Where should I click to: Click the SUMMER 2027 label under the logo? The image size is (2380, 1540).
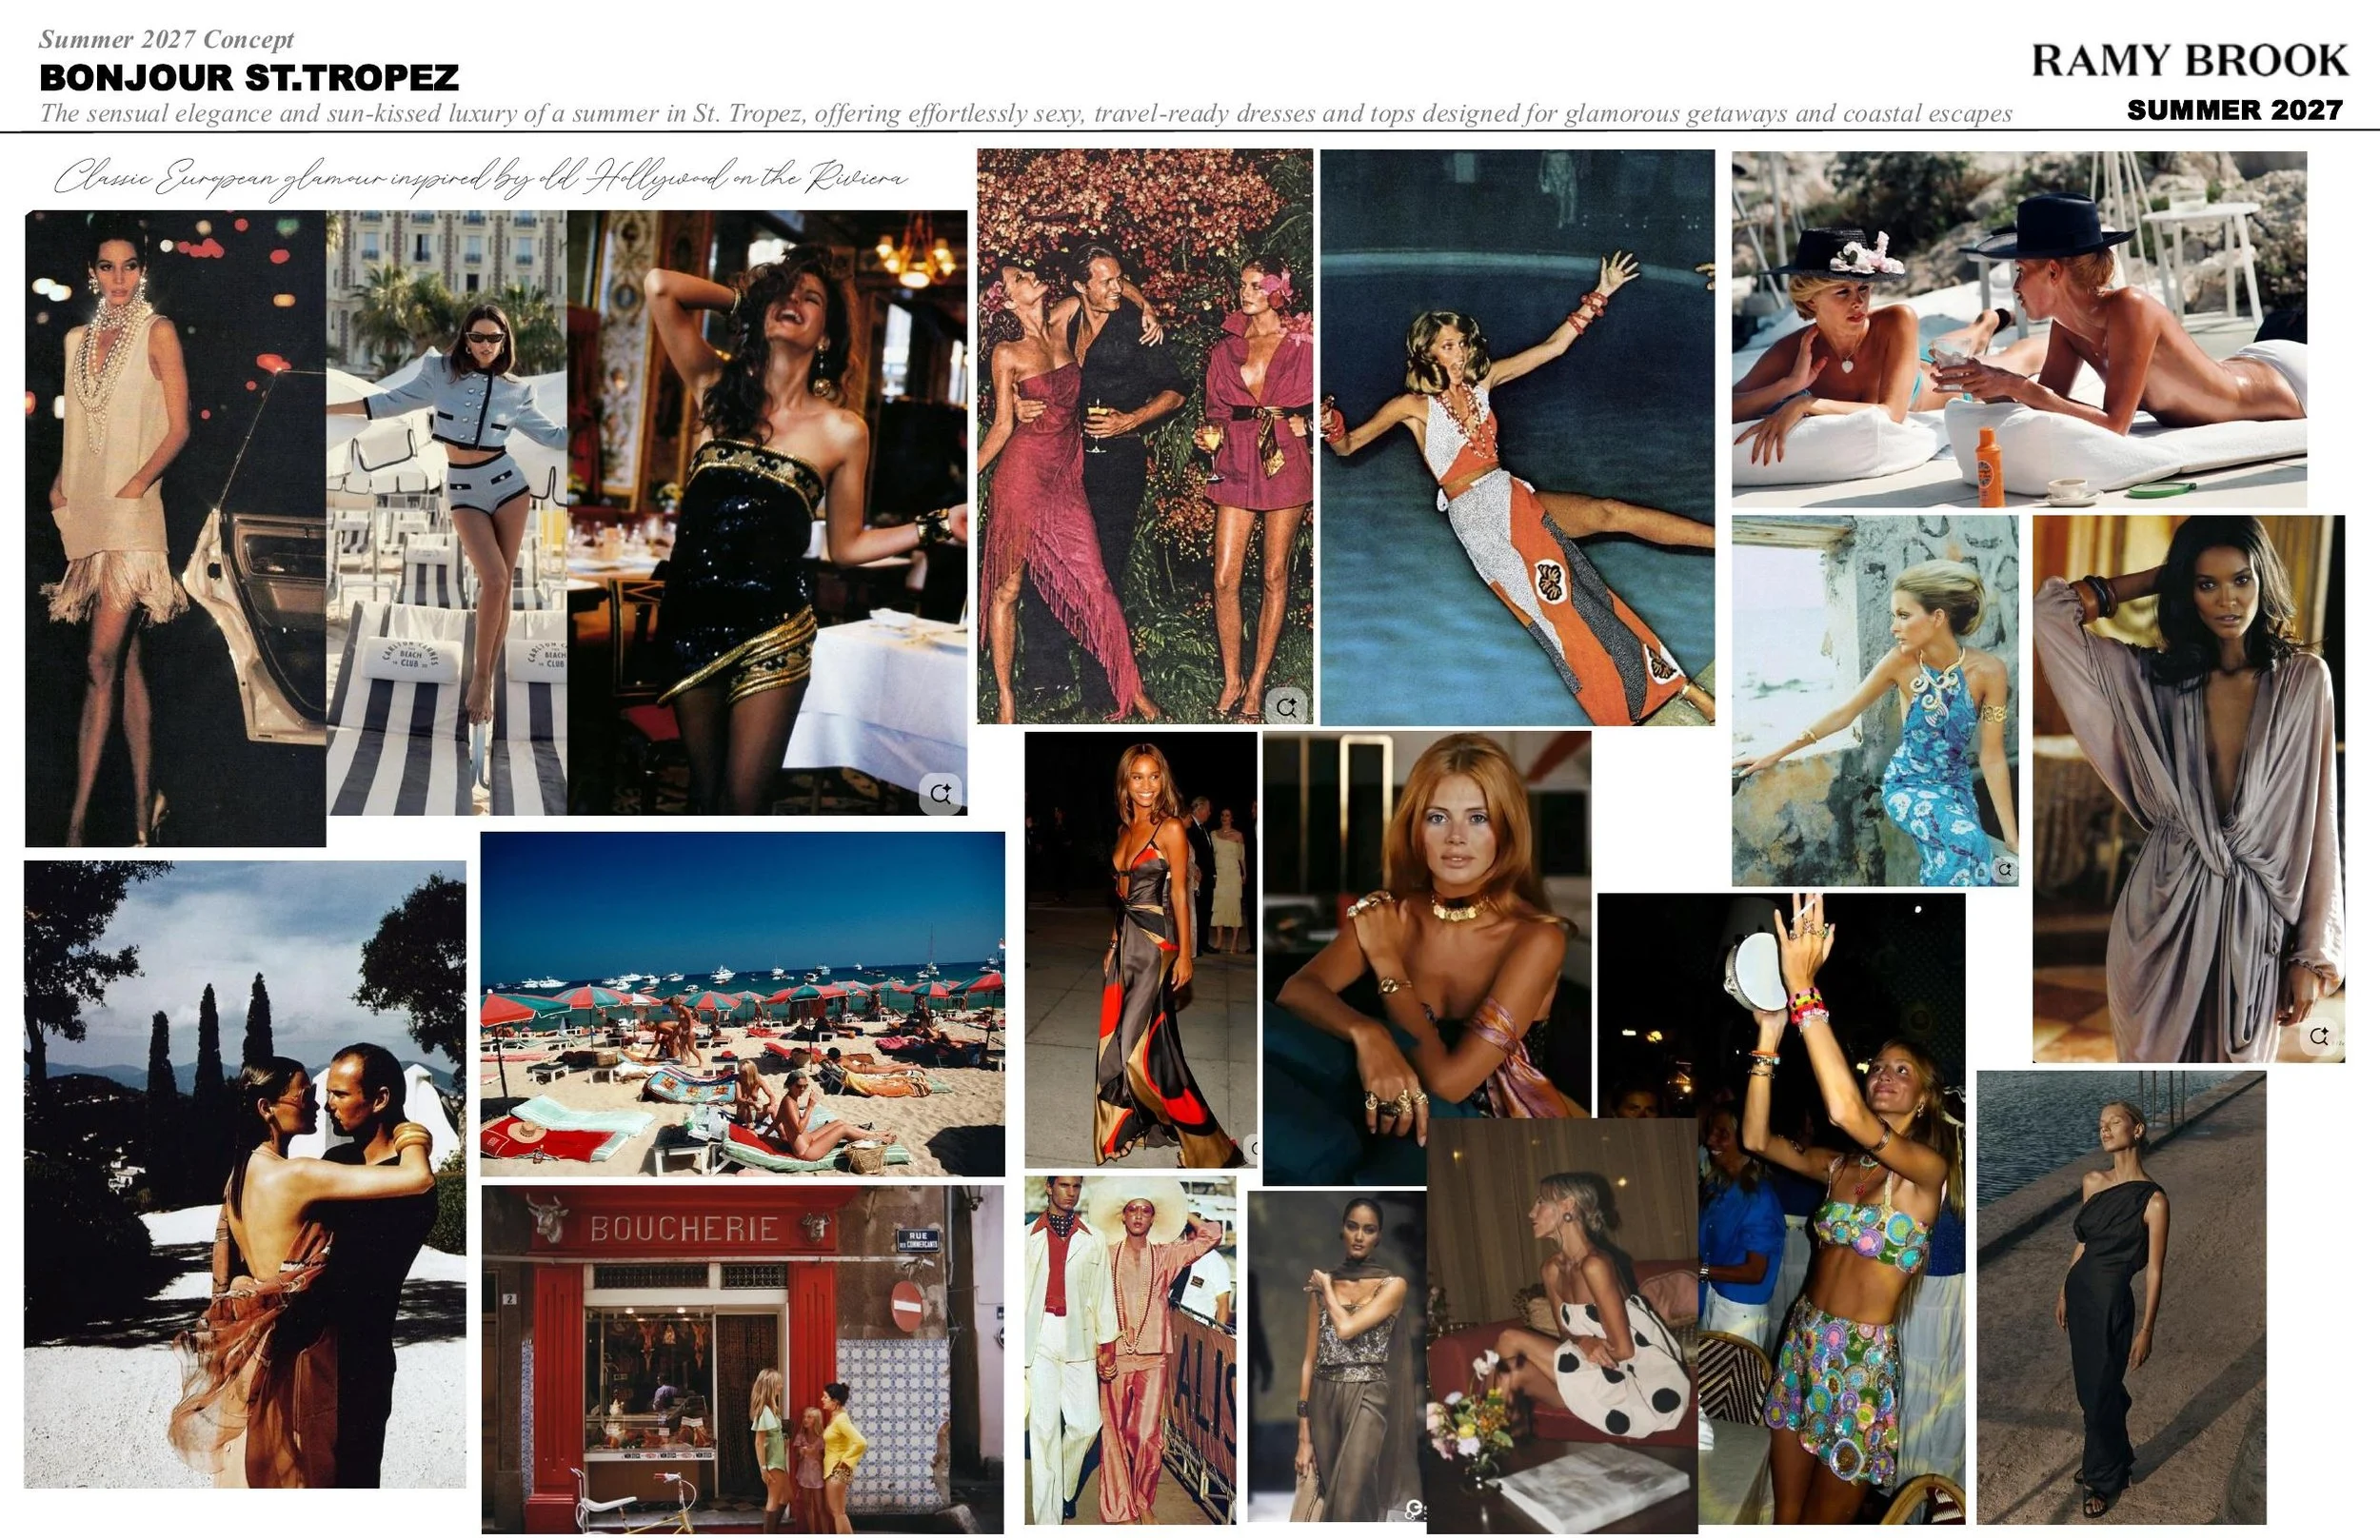coord(2235,110)
